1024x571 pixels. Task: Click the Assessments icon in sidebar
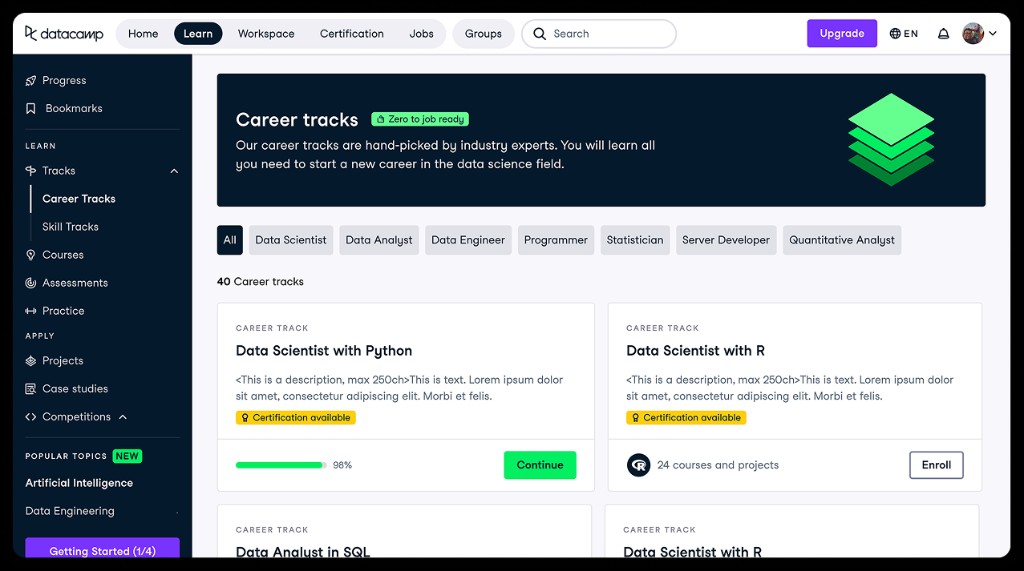(x=31, y=283)
